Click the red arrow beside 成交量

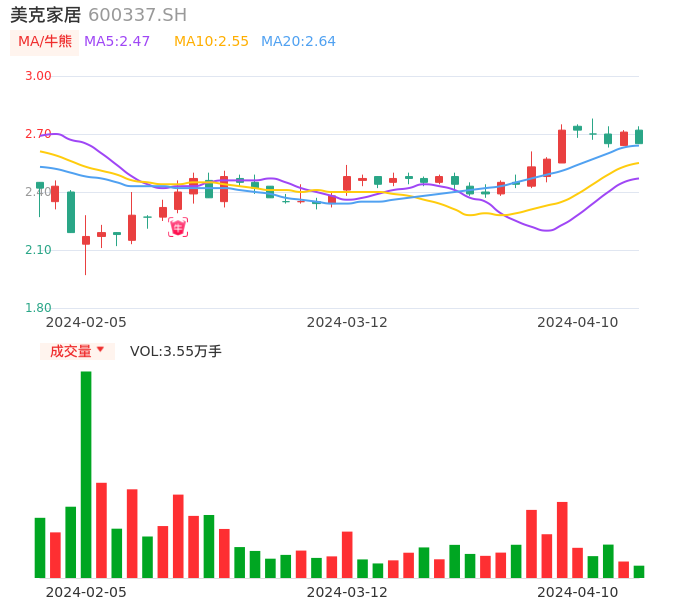pos(100,350)
